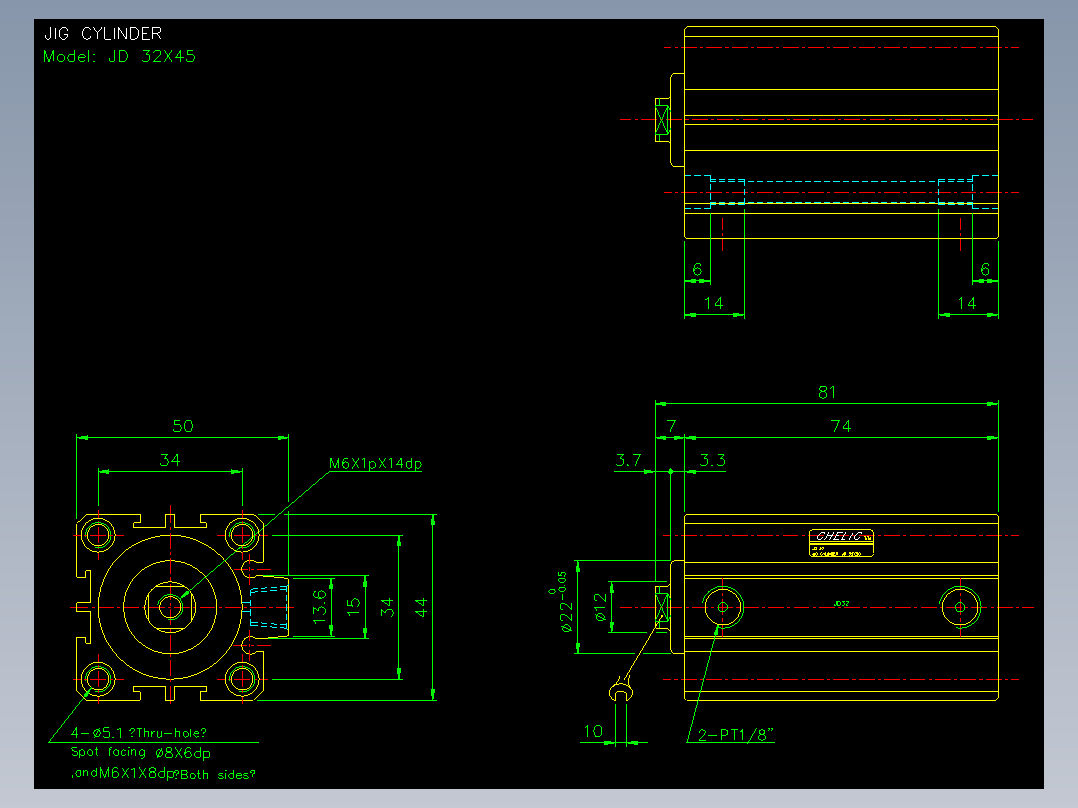Click the top-left mounting hole circle

click(98, 534)
